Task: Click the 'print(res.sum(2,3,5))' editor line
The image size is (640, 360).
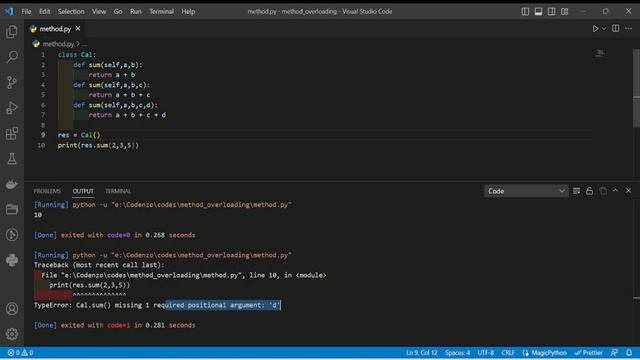Action: pyautogui.click(x=98, y=145)
